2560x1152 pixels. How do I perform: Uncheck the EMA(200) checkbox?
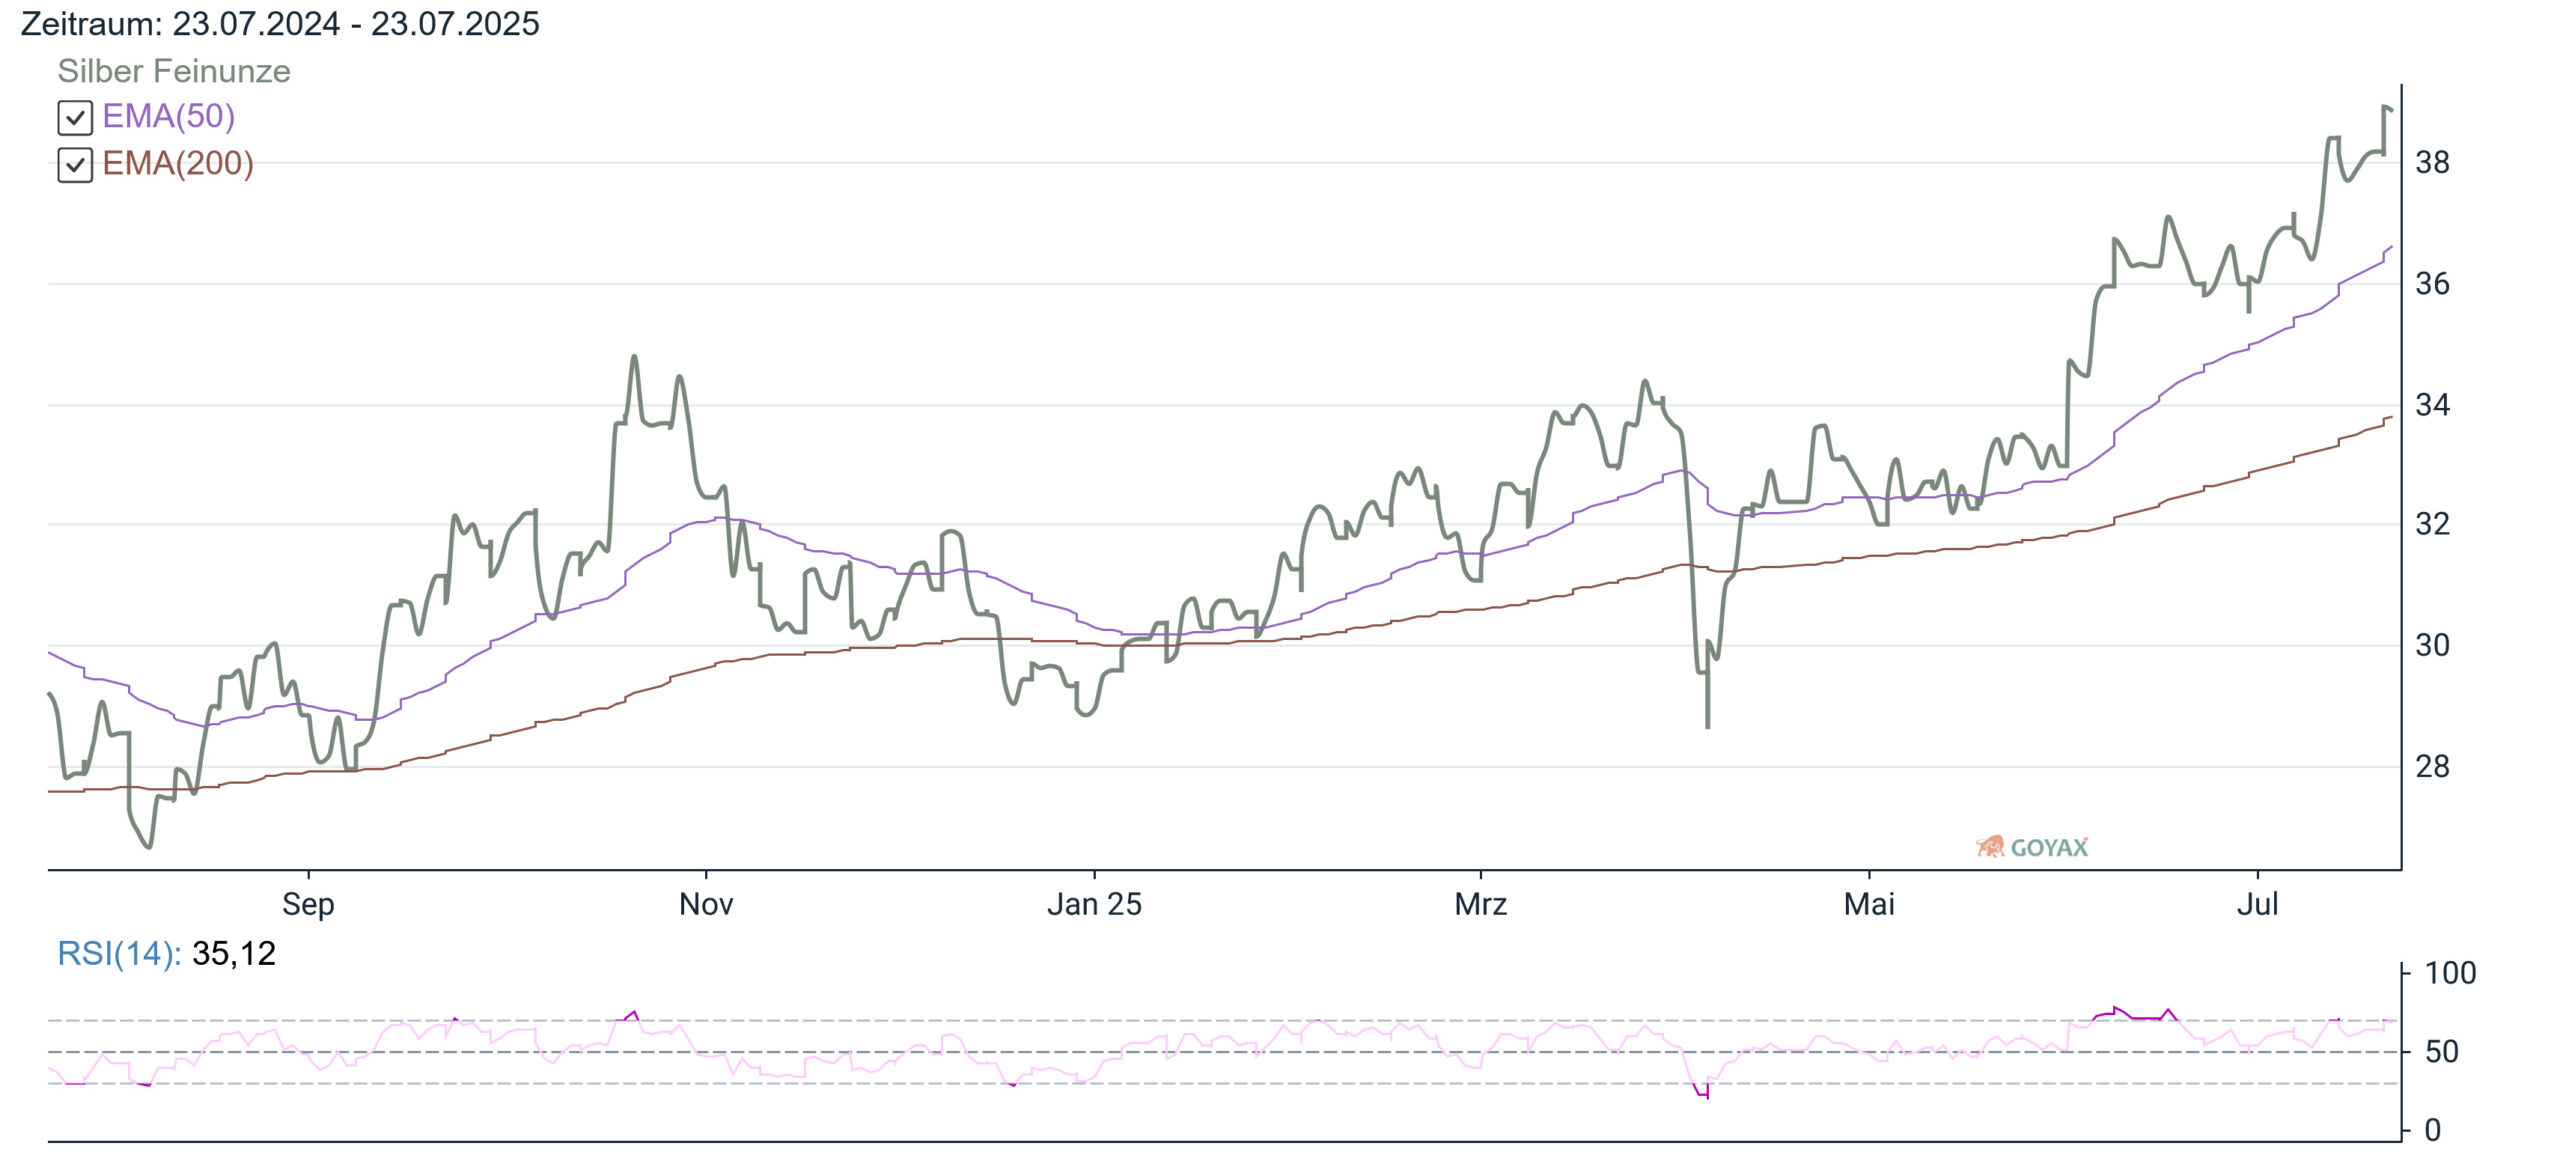(x=75, y=165)
